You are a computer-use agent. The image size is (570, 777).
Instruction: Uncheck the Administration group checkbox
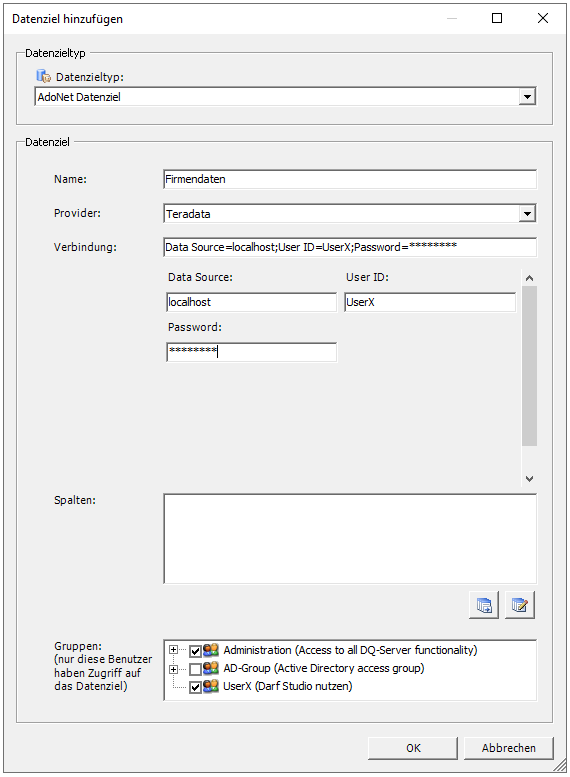[195, 651]
